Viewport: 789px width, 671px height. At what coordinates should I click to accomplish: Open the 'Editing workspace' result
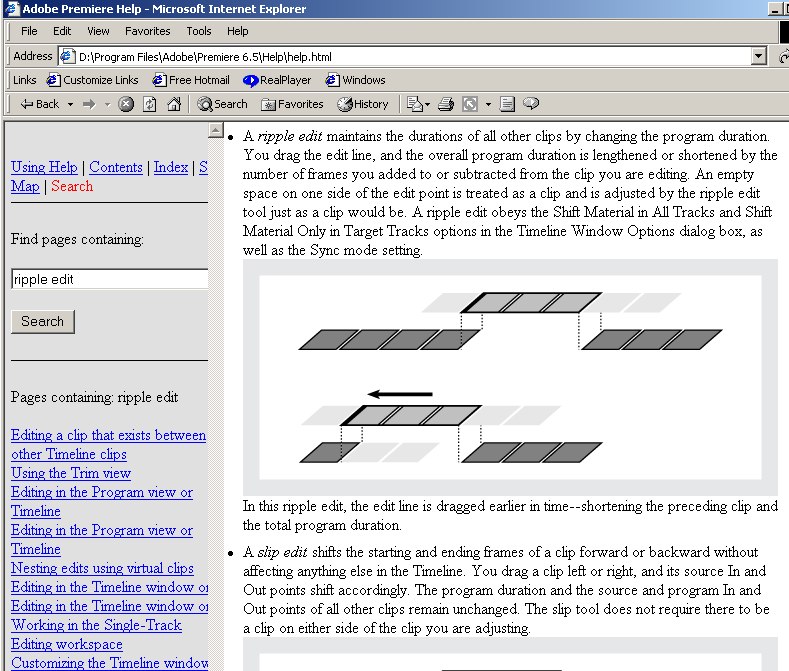pos(67,644)
